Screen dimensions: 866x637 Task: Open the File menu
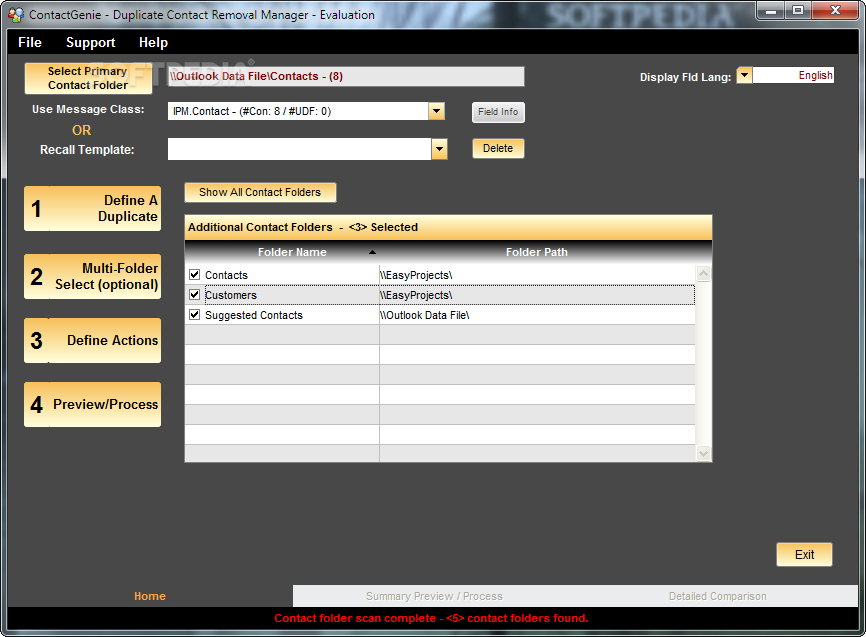click(30, 43)
